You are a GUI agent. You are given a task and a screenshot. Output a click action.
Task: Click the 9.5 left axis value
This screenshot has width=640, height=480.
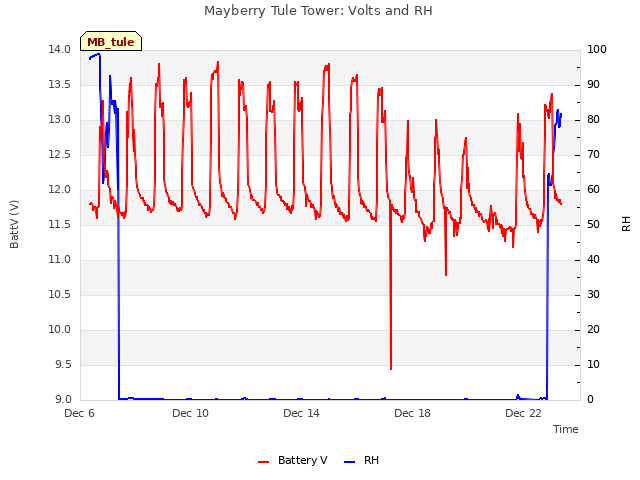[63, 364]
